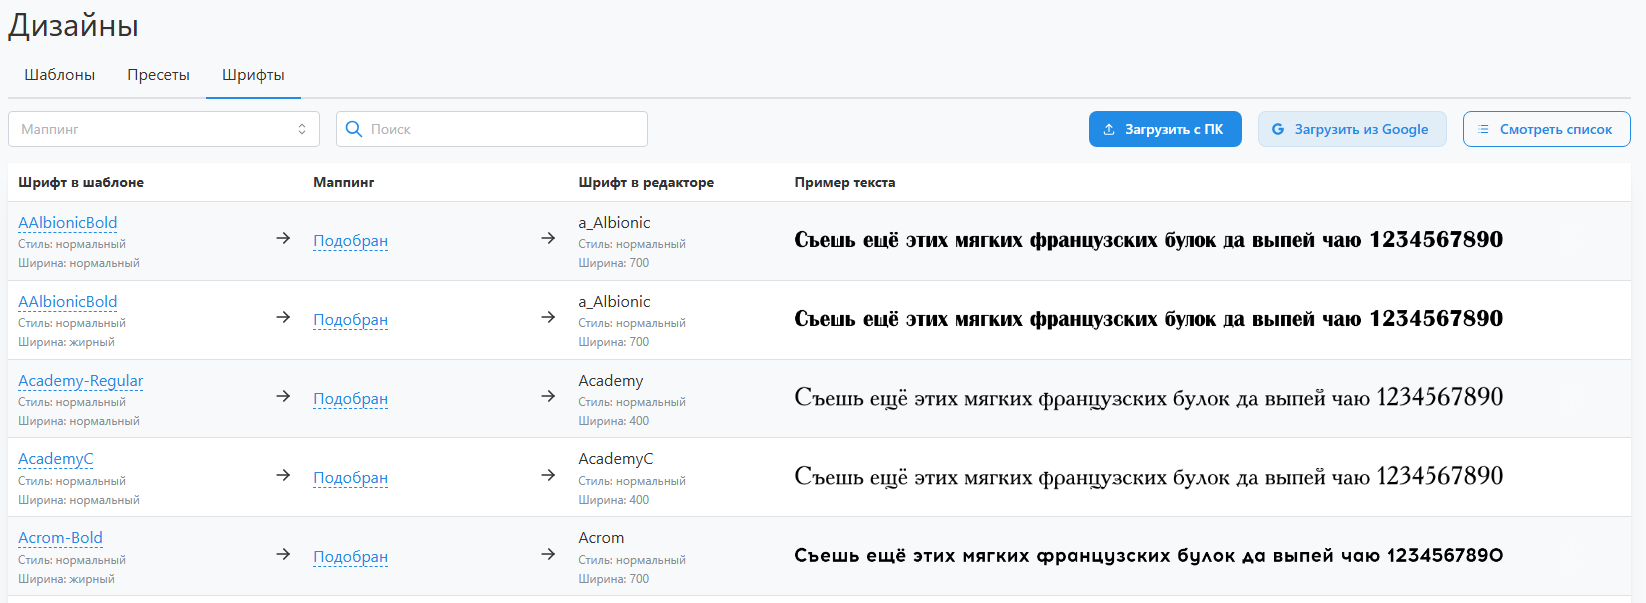This screenshot has width=1646, height=603.
Task: Click the Acrom sample text preview
Action: (x=1148, y=556)
